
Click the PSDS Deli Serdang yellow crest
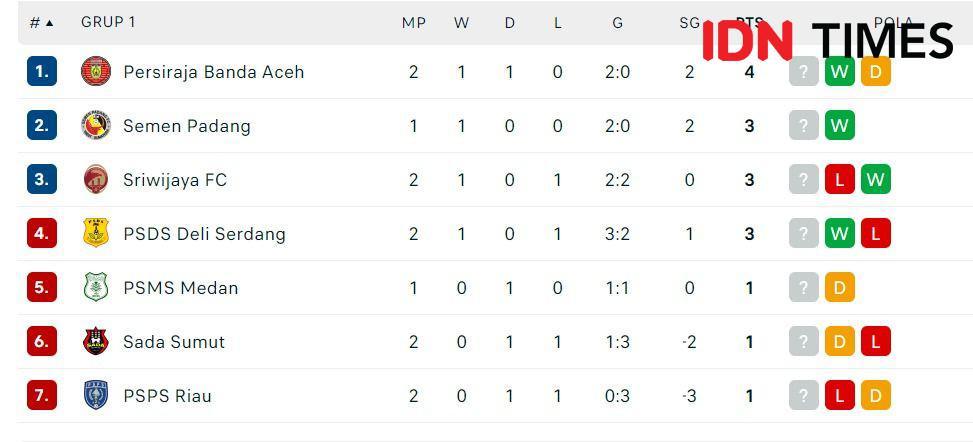point(96,233)
